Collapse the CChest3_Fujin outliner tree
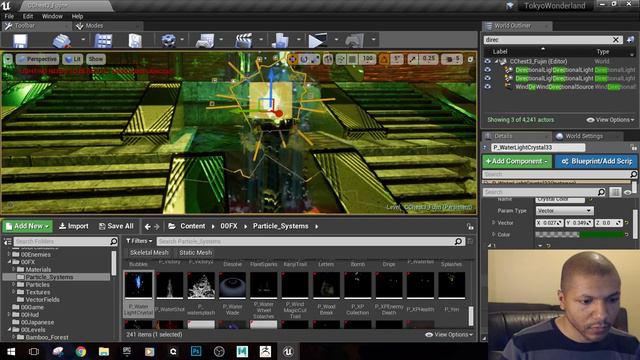The width and height of the screenshot is (640, 360). pos(497,62)
